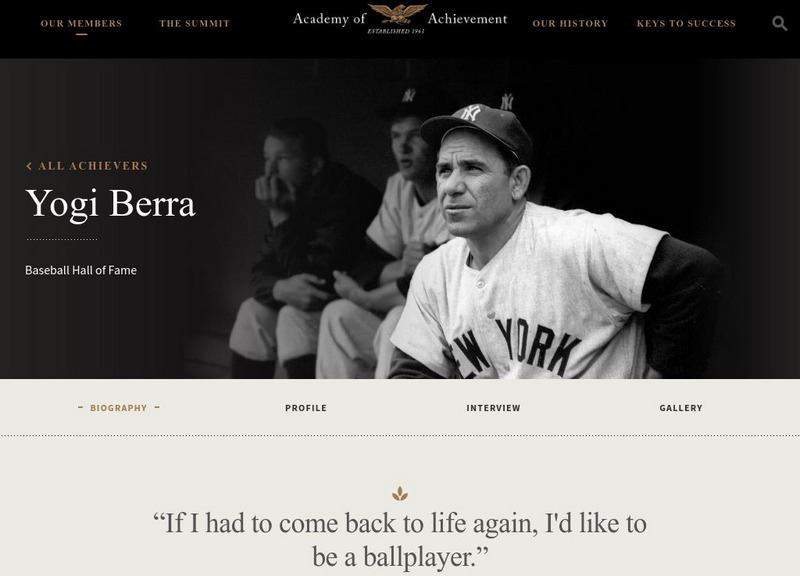Click the back chevron beside All Achievers
This screenshot has height=576, width=800.
(29, 166)
